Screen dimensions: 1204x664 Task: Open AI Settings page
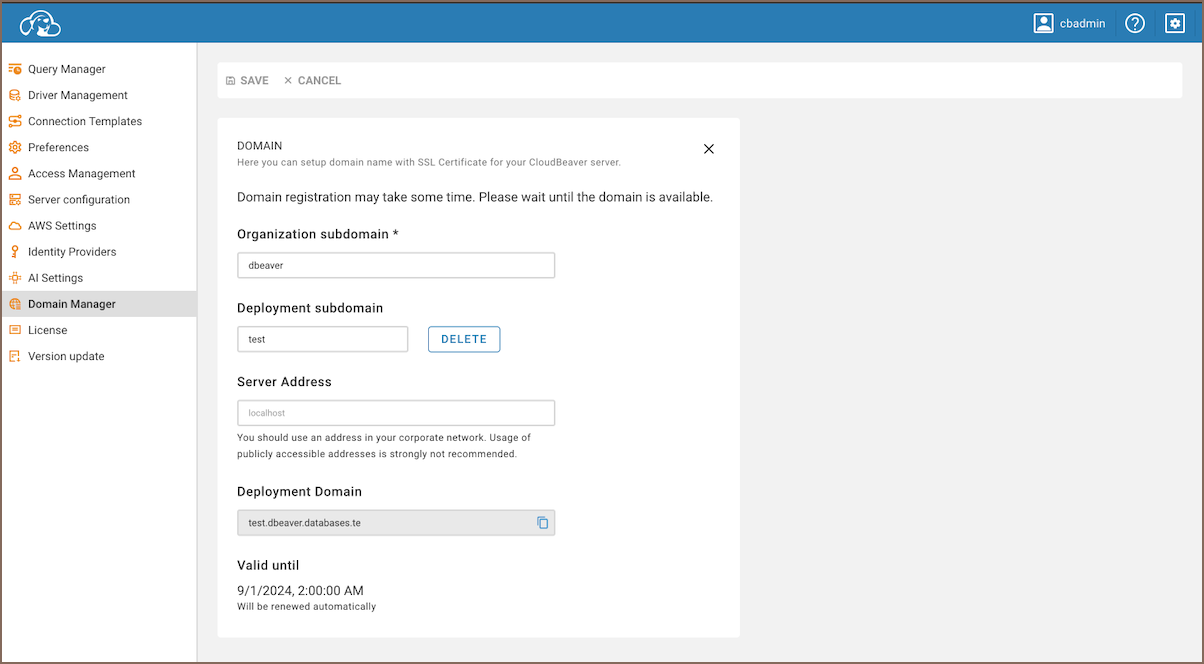coord(55,278)
